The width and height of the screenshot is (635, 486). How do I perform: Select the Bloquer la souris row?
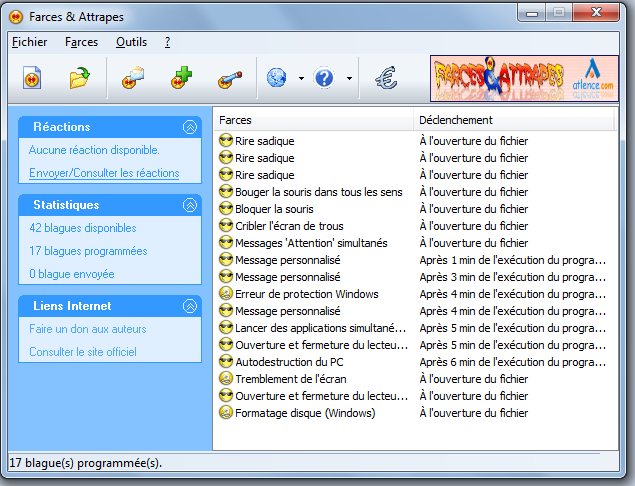[413, 209]
